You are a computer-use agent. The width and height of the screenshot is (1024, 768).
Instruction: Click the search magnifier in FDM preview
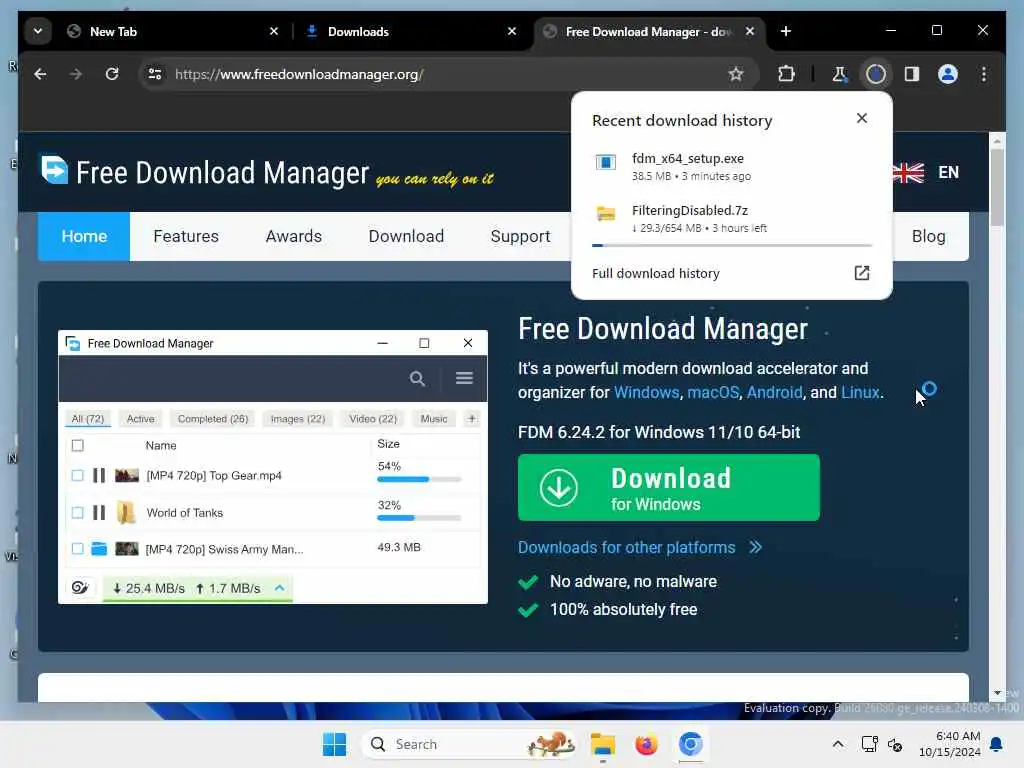pyautogui.click(x=417, y=379)
